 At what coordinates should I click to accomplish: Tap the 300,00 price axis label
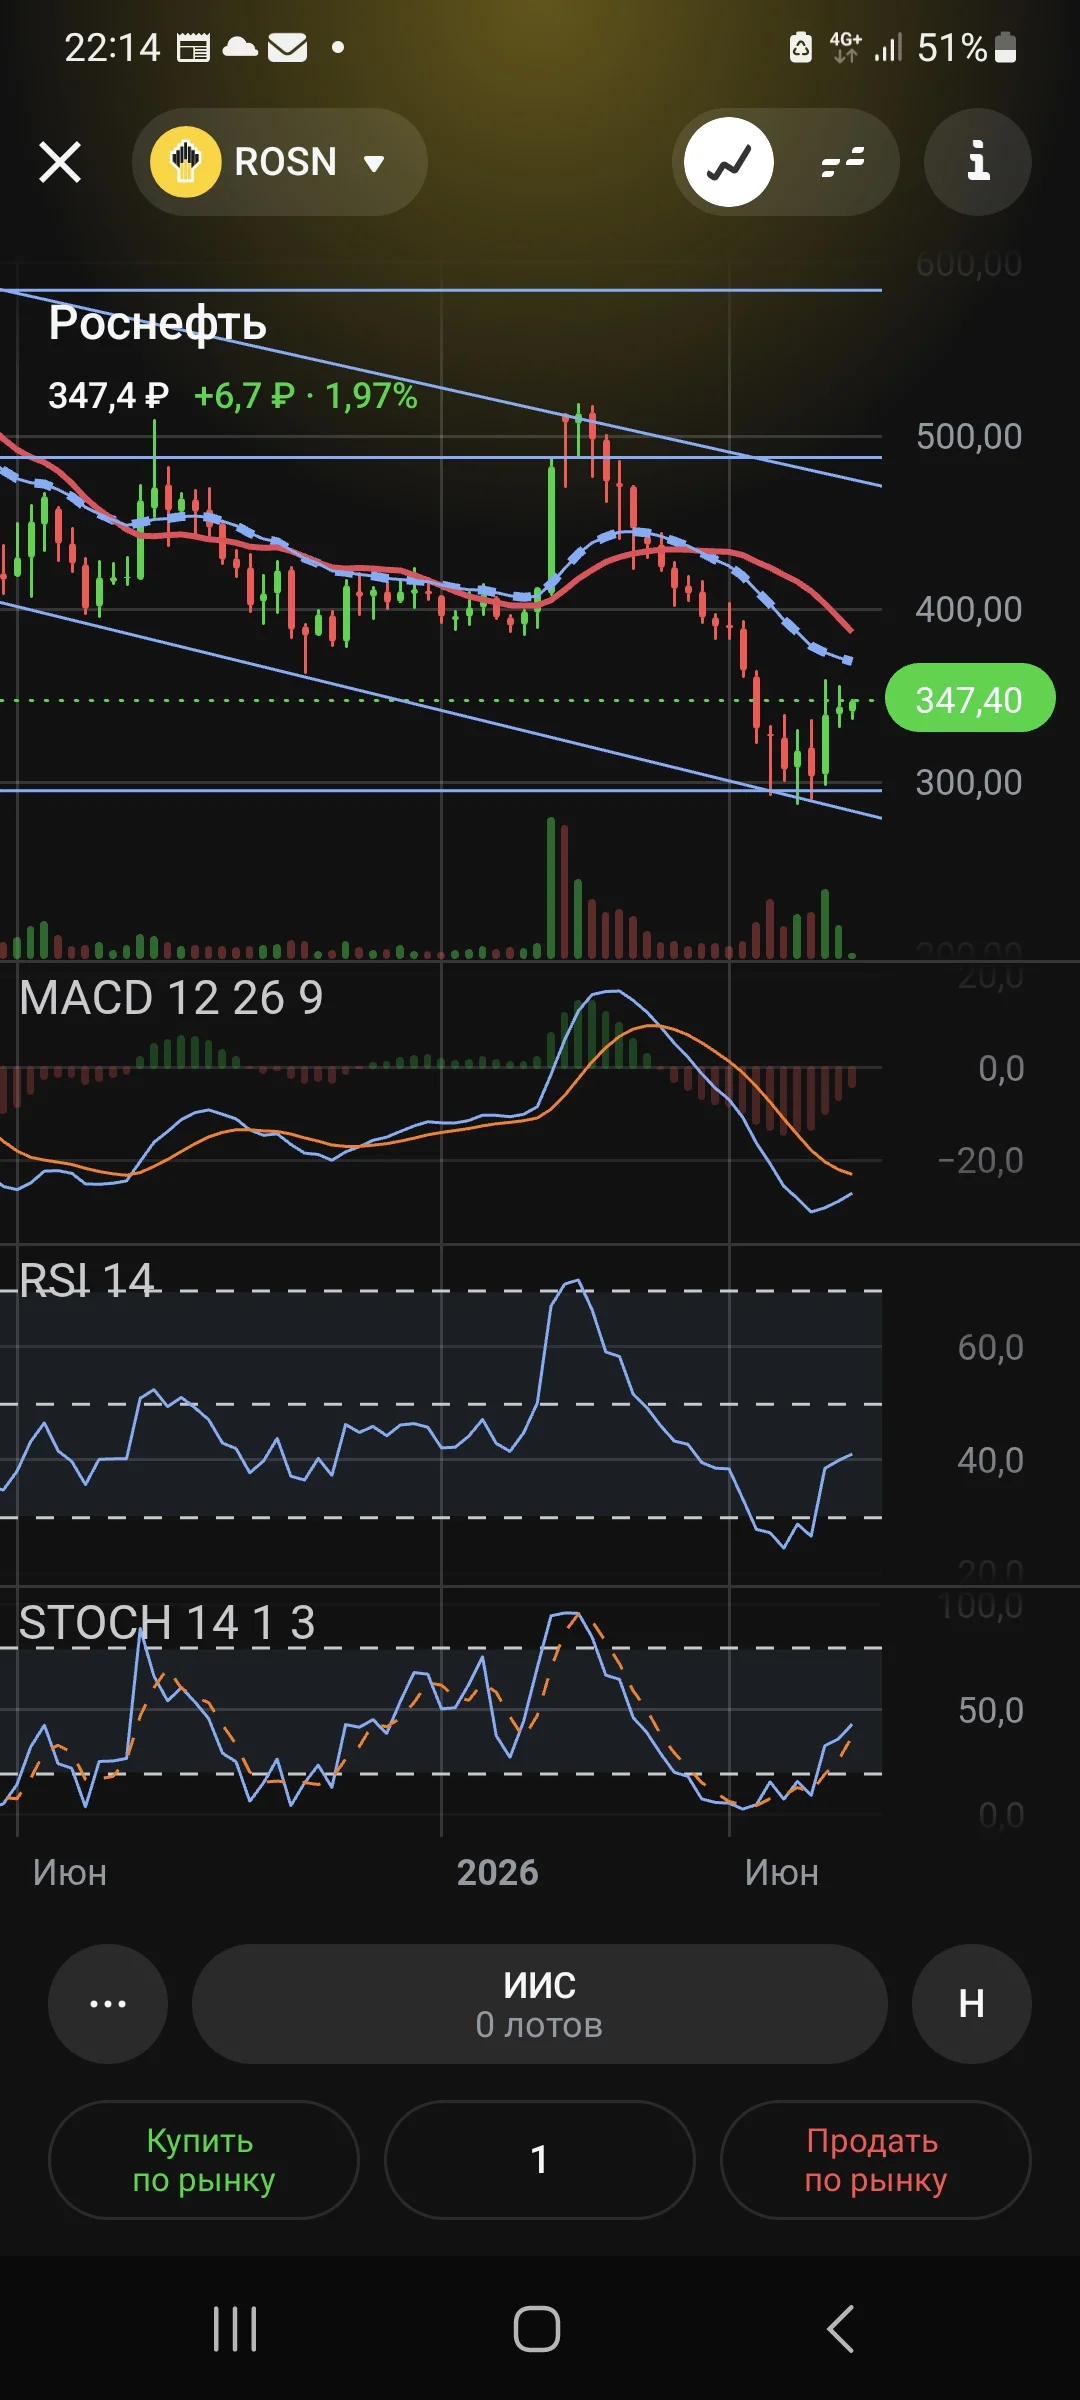click(969, 783)
